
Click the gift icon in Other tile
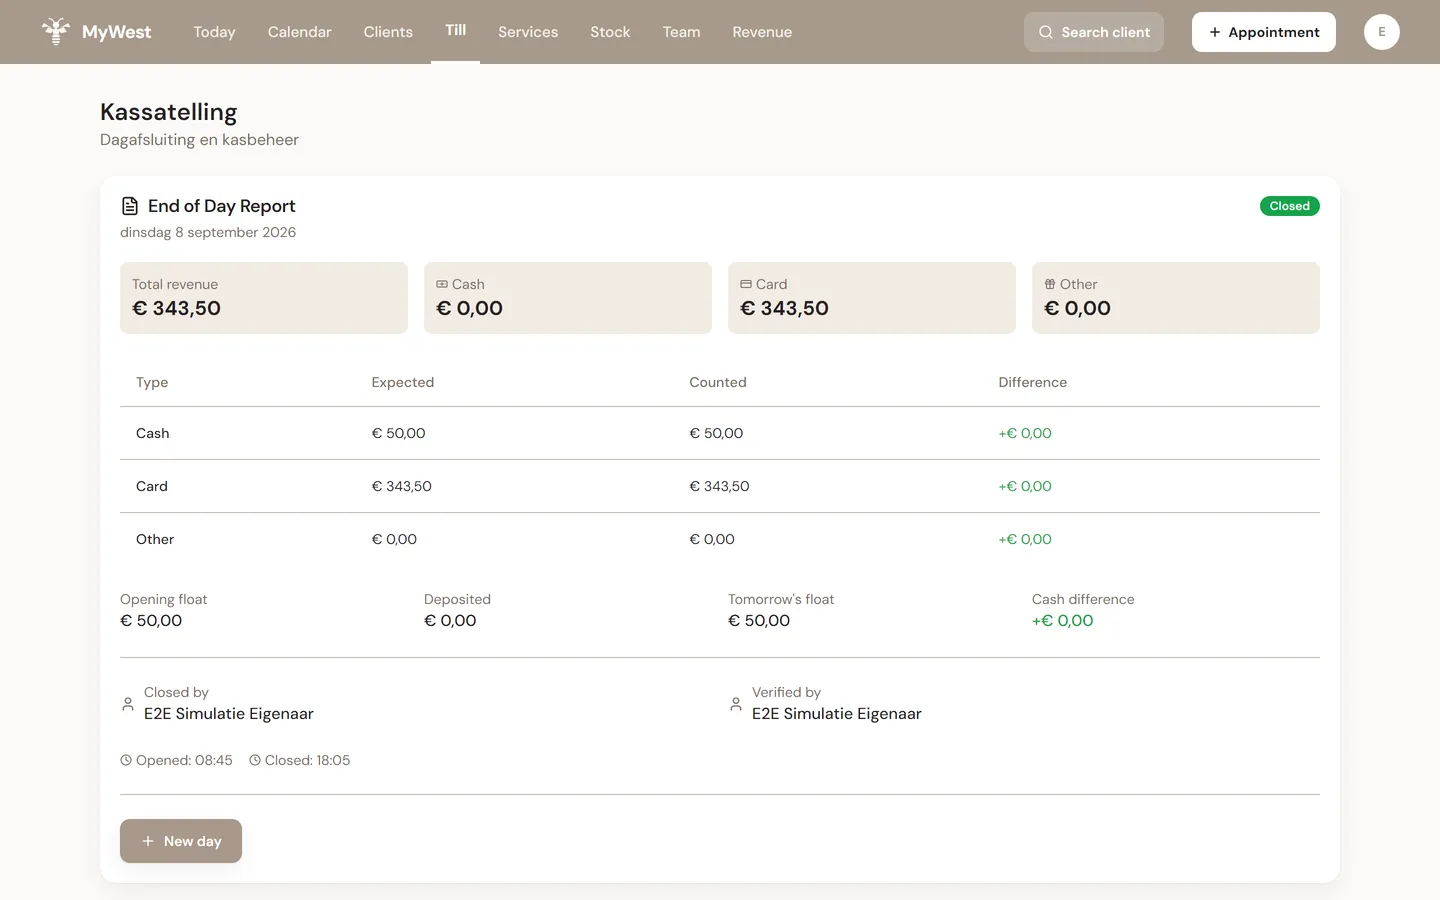click(x=1050, y=284)
